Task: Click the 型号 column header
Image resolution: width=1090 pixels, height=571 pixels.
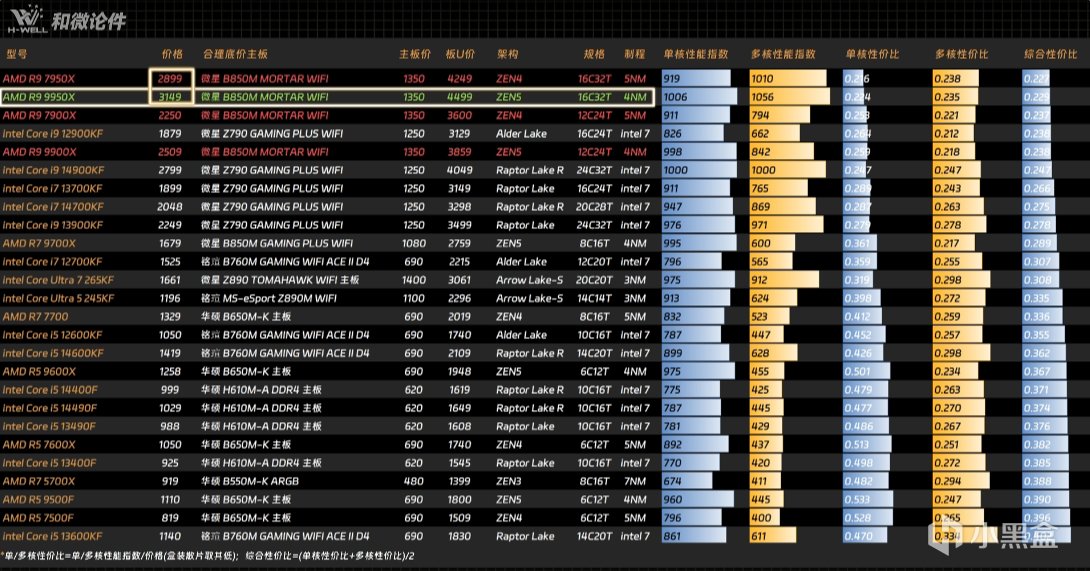Action: [x=17, y=54]
